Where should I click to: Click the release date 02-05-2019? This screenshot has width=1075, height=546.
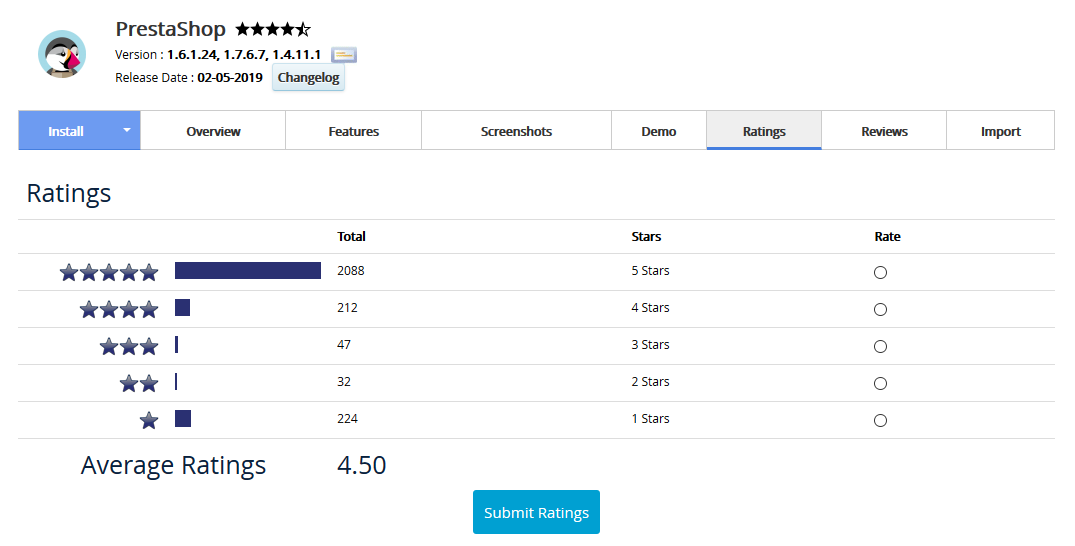[x=230, y=78]
